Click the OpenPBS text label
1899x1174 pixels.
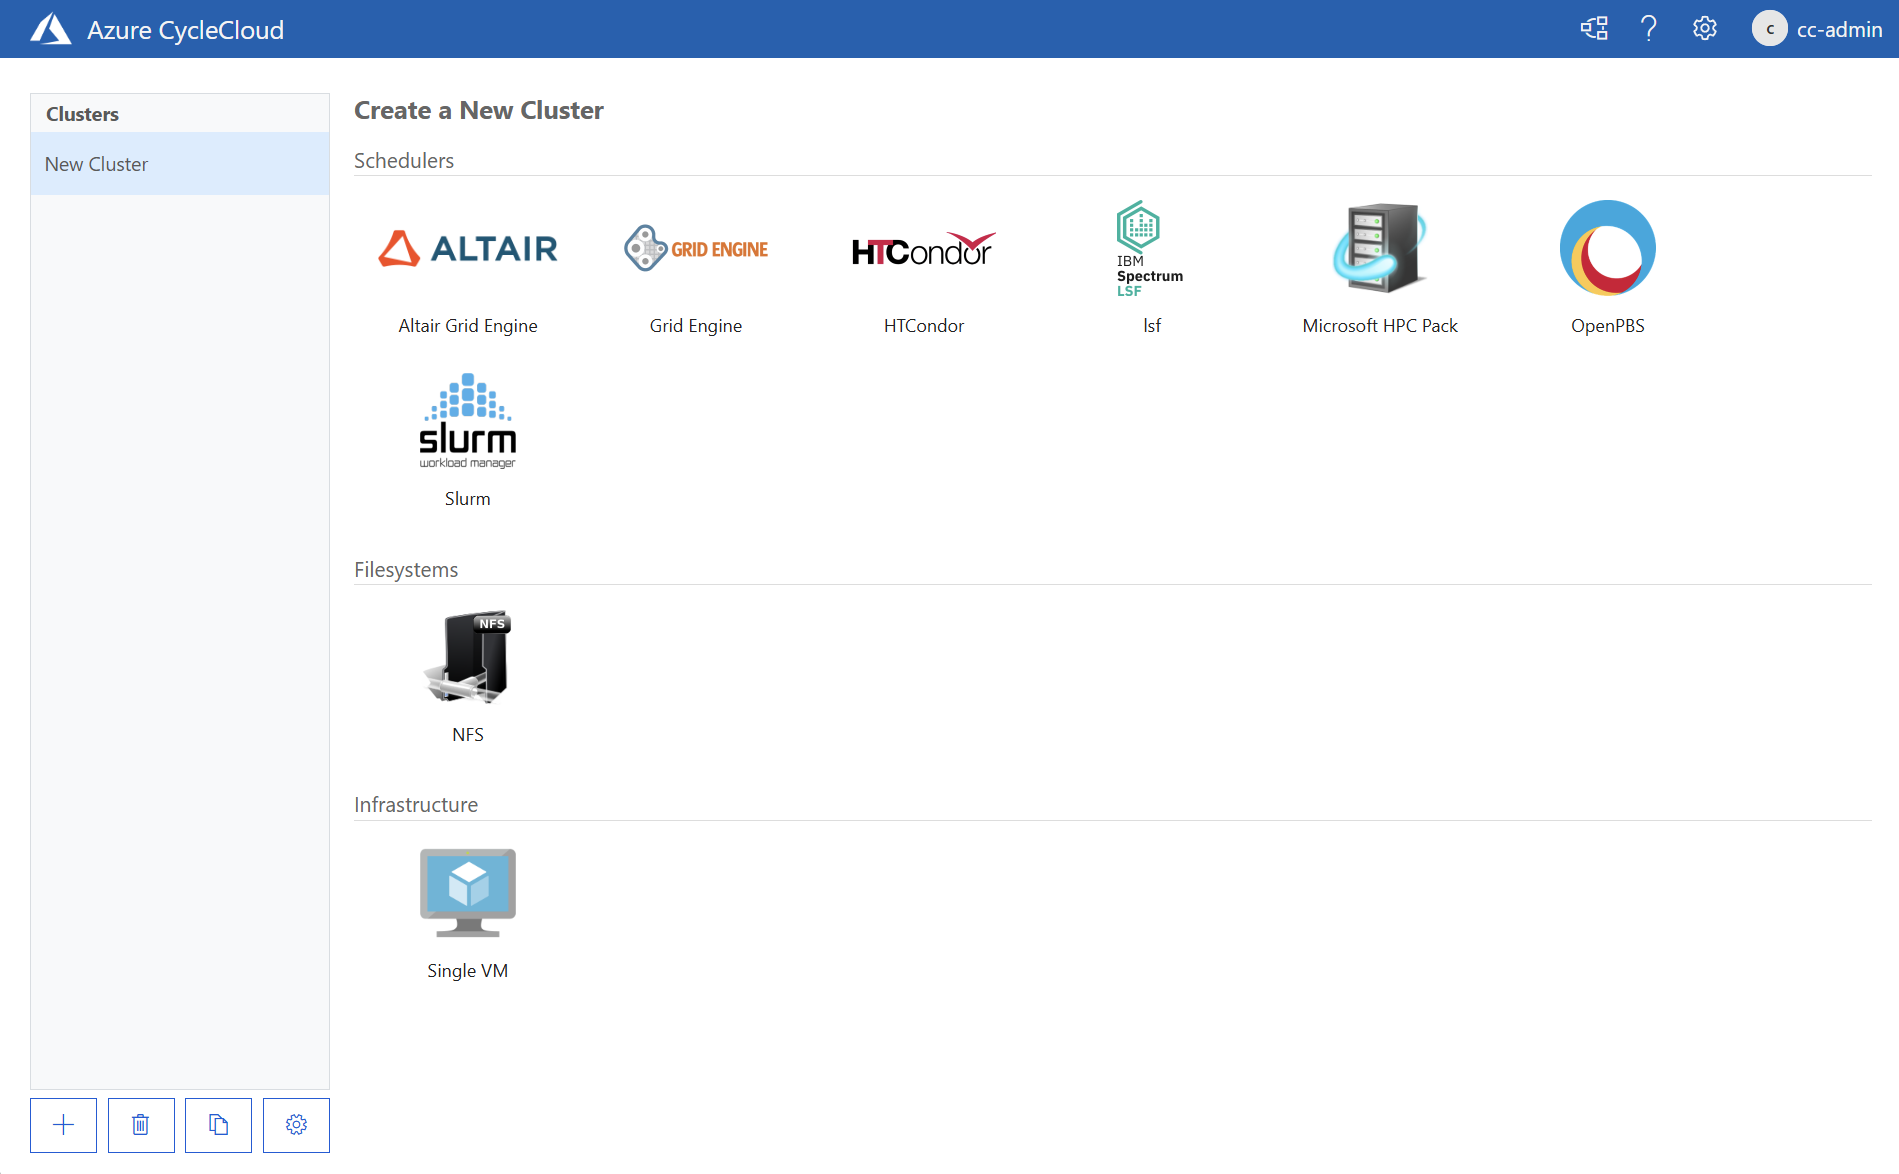[1607, 326]
